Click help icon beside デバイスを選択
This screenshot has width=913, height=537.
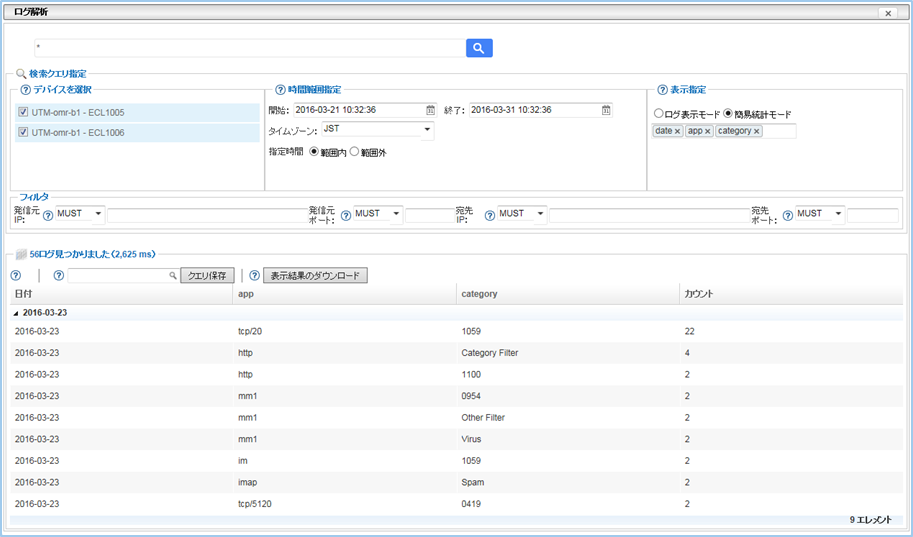point(25,90)
